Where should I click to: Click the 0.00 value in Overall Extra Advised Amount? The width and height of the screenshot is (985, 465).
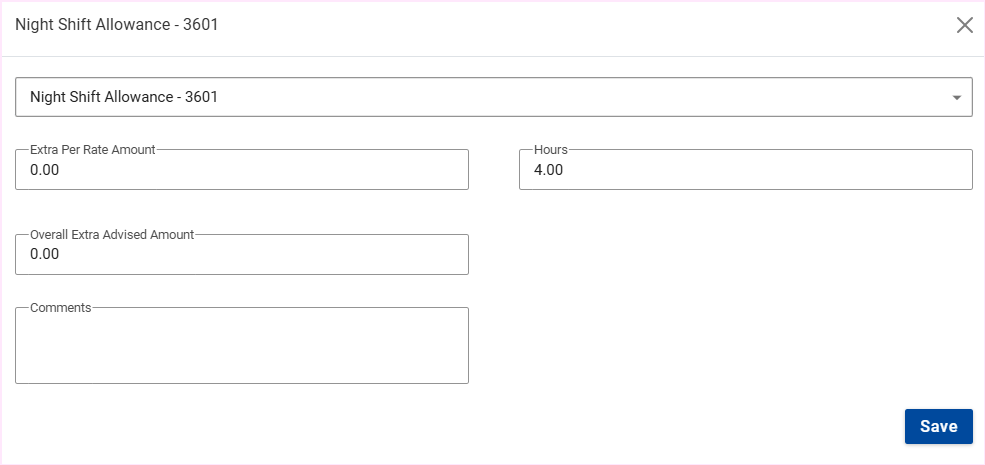pyautogui.click(x=45, y=255)
